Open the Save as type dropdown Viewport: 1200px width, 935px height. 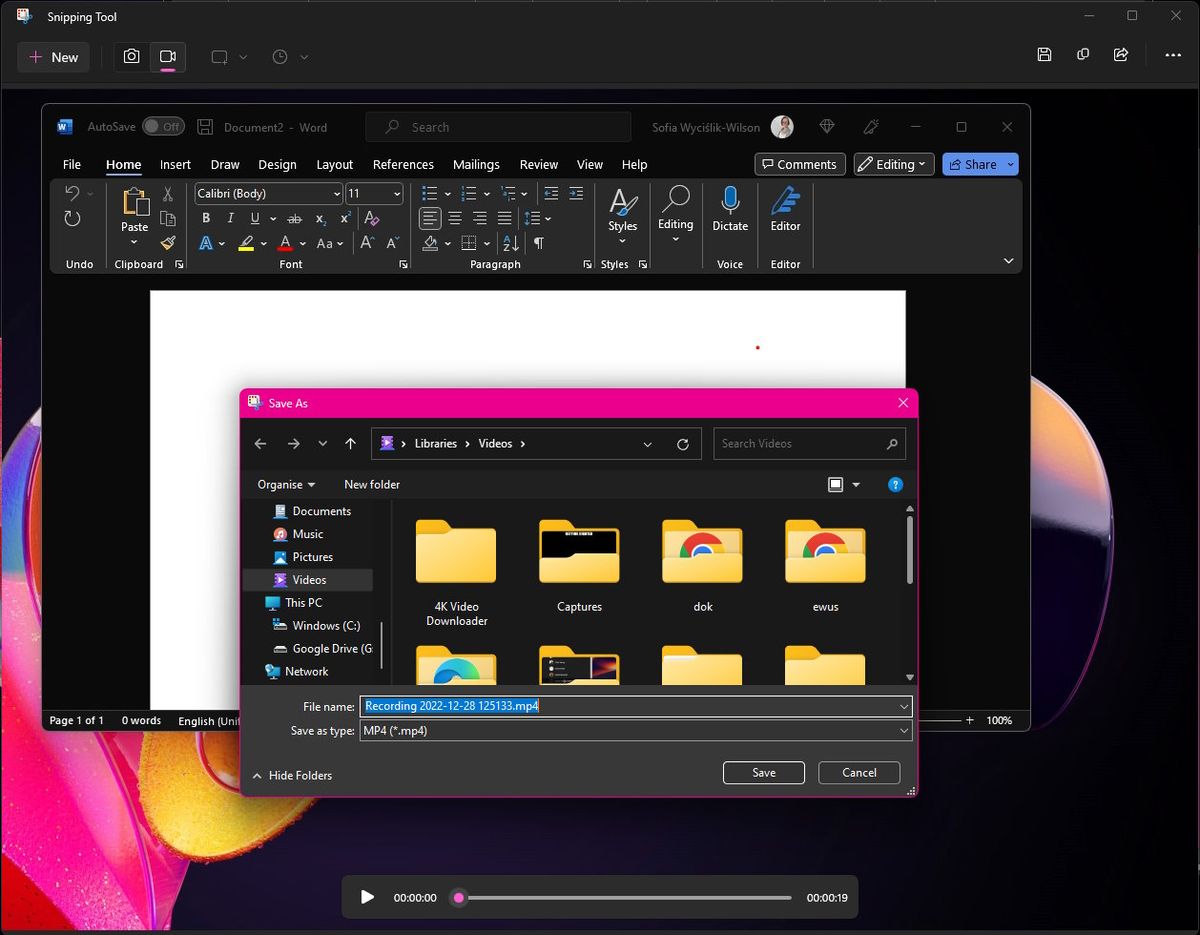(902, 731)
